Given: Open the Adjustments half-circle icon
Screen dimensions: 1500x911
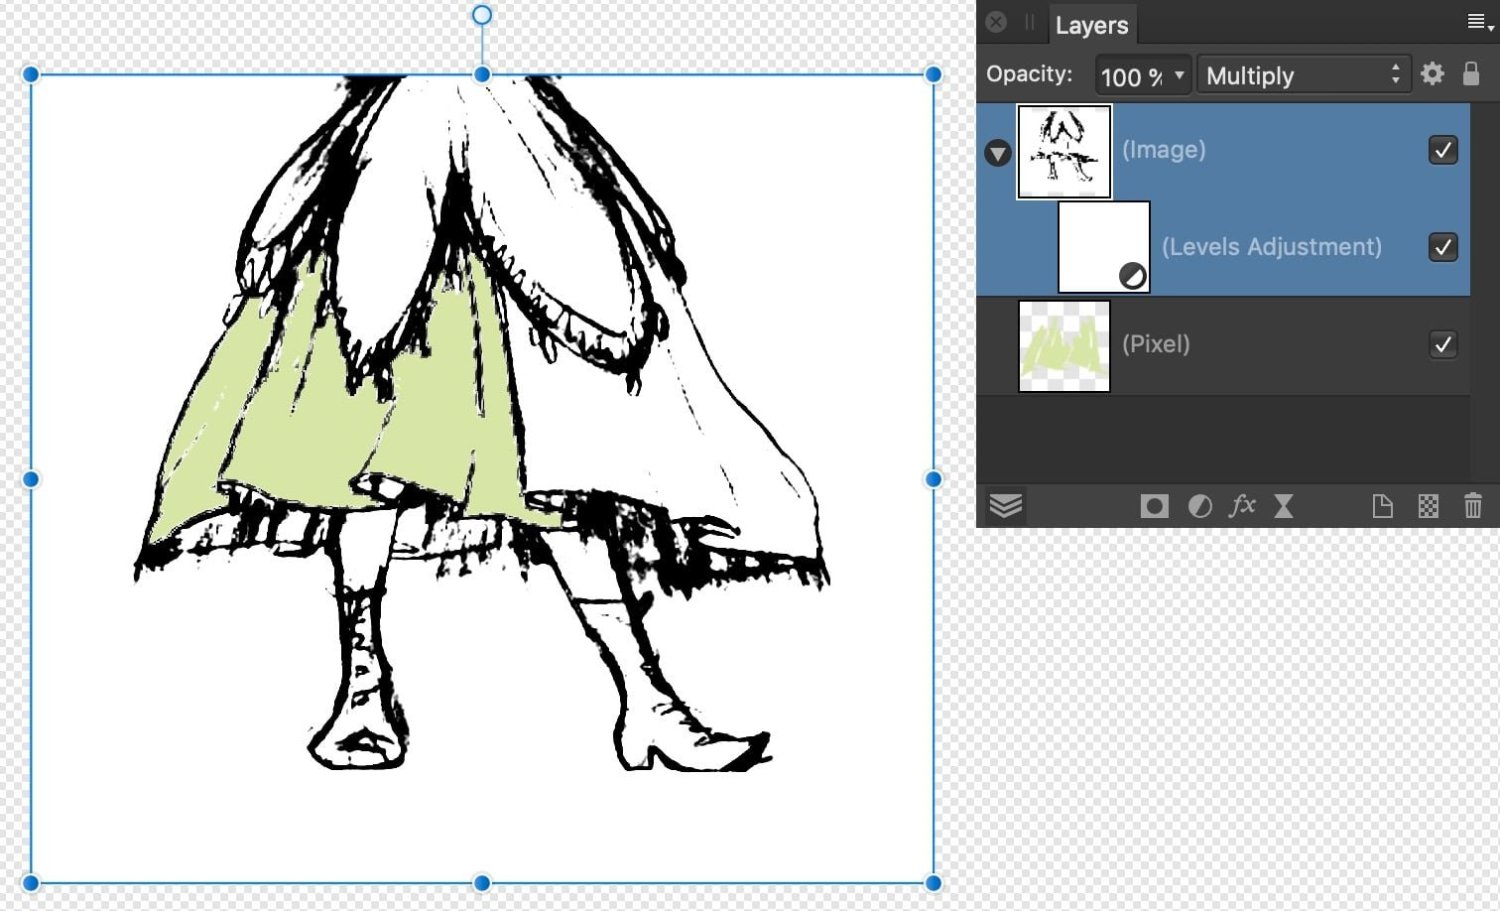Looking at the screenshot, I should (x=1199, y=506).
